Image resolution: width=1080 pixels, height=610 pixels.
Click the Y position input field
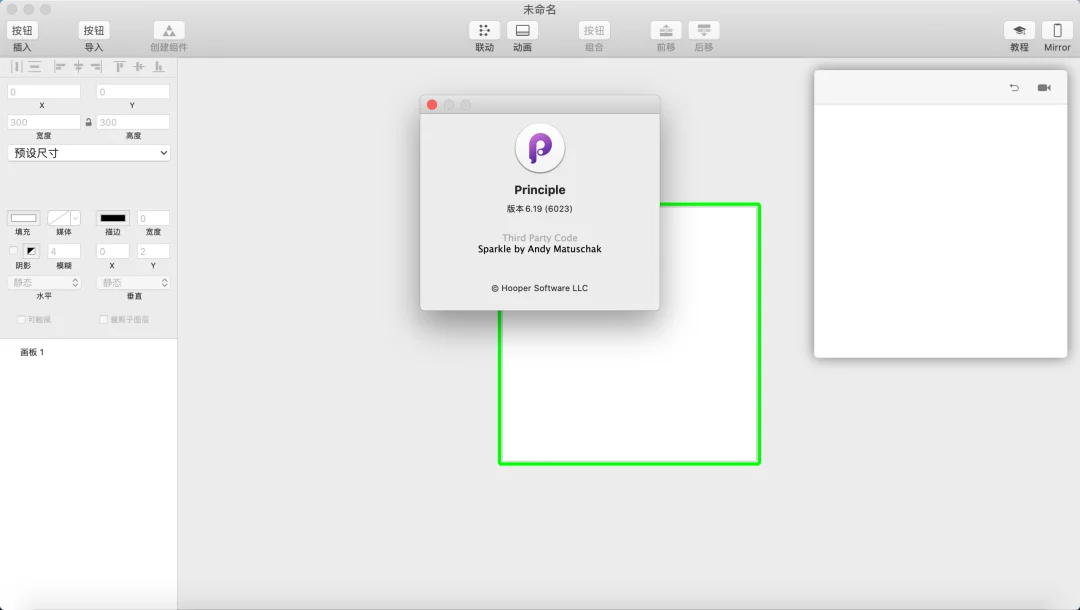tap(133, 92)
